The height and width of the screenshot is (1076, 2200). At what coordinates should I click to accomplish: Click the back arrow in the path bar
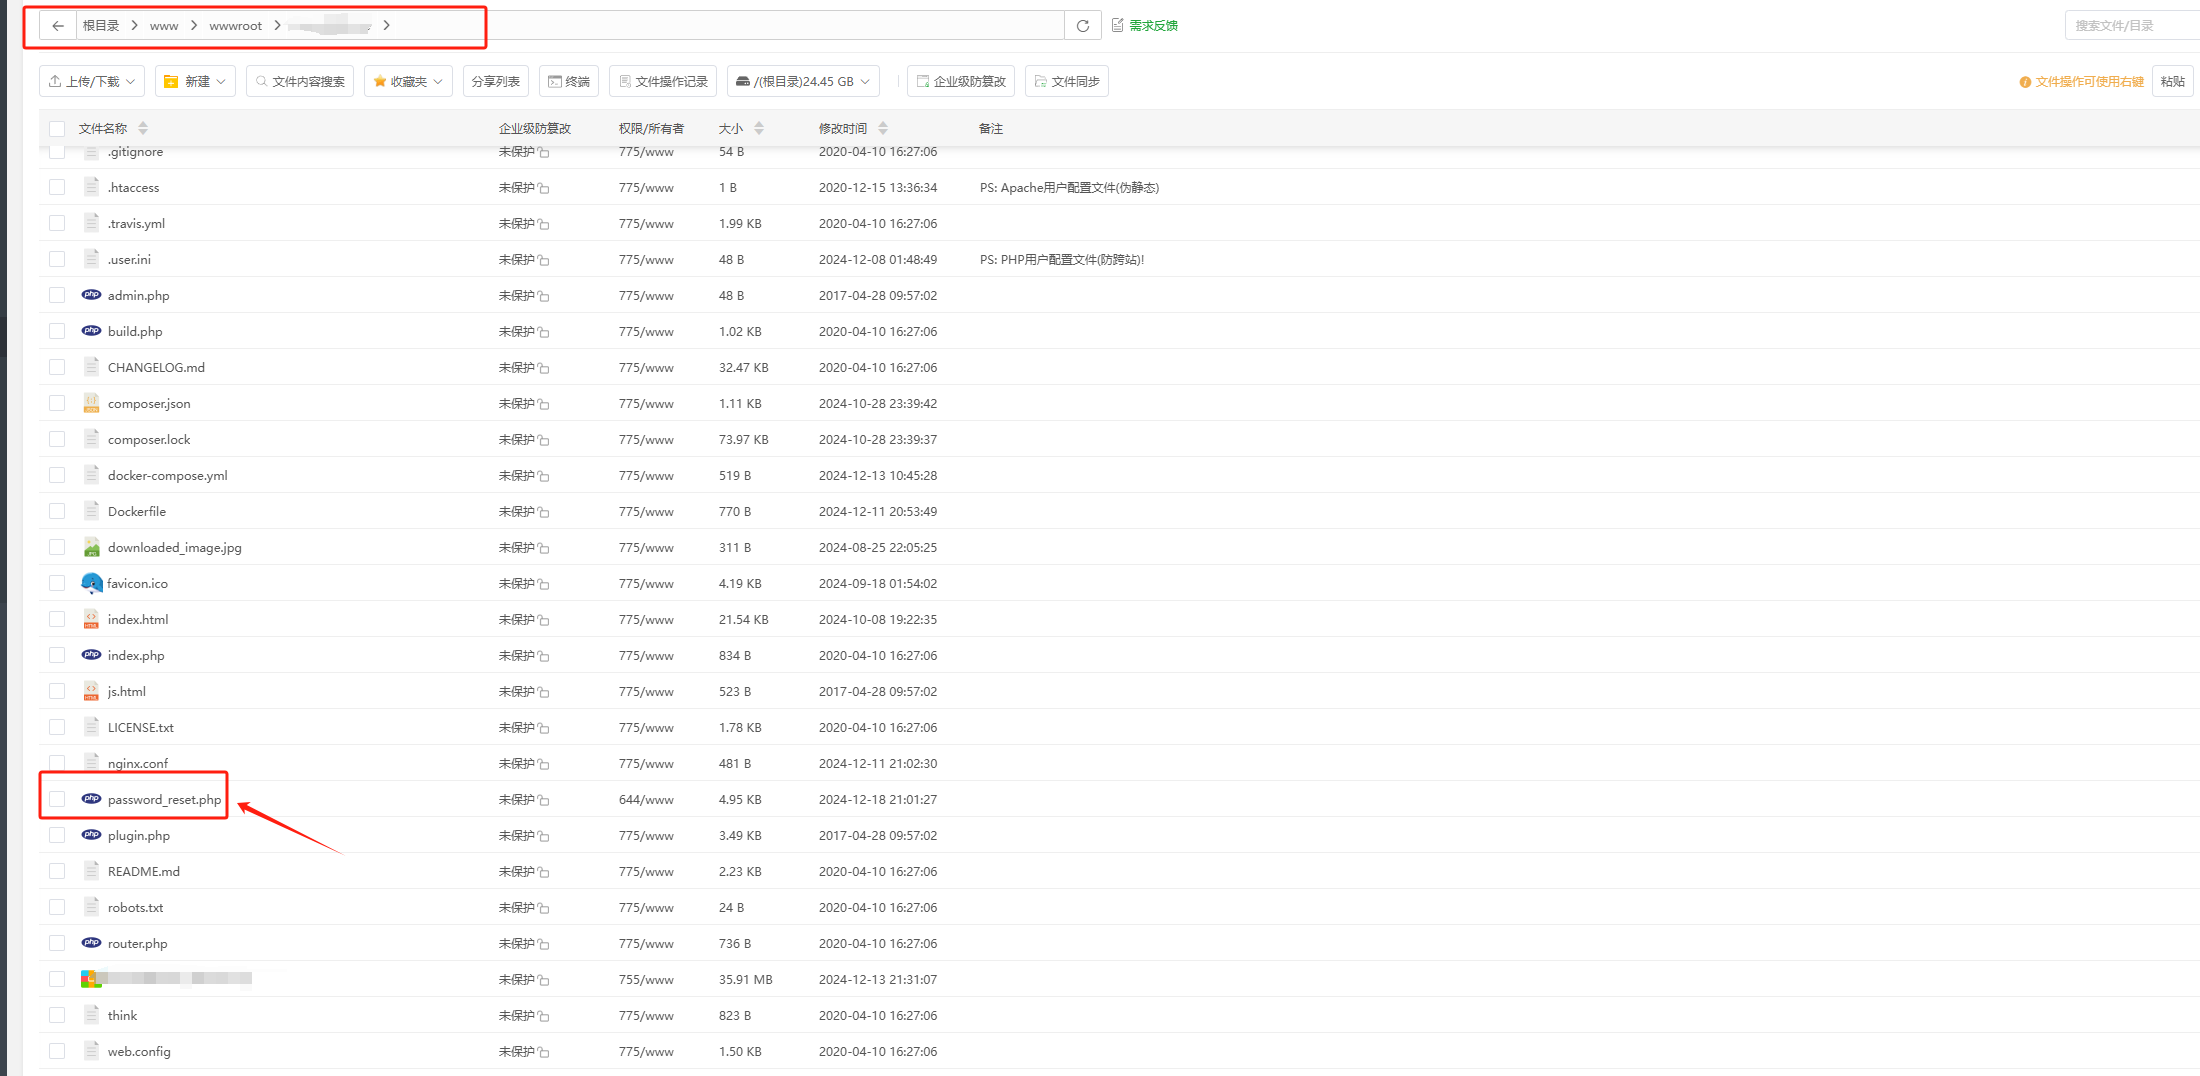58,26
